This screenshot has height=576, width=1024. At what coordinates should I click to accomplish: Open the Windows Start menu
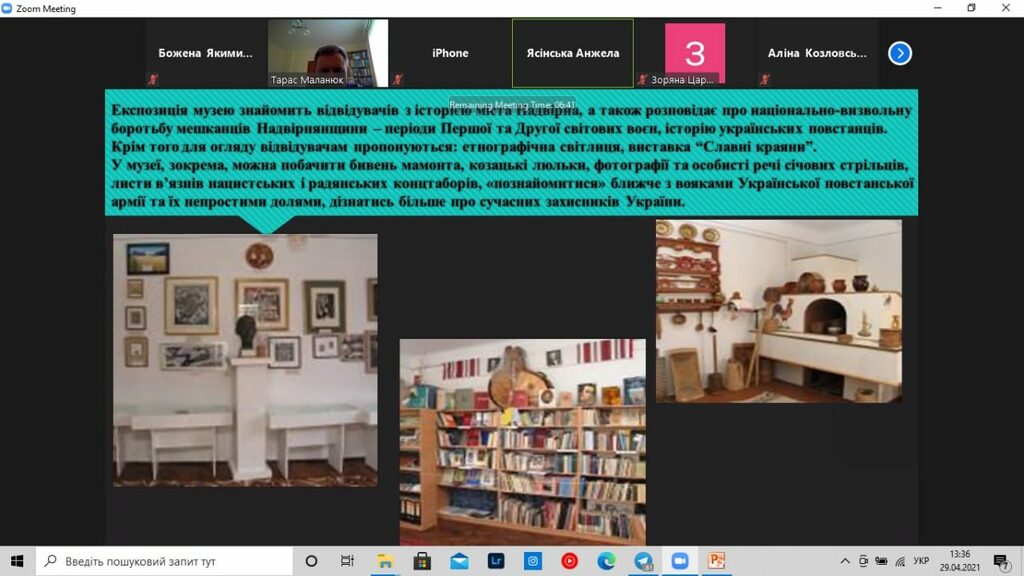coord(17,561)
